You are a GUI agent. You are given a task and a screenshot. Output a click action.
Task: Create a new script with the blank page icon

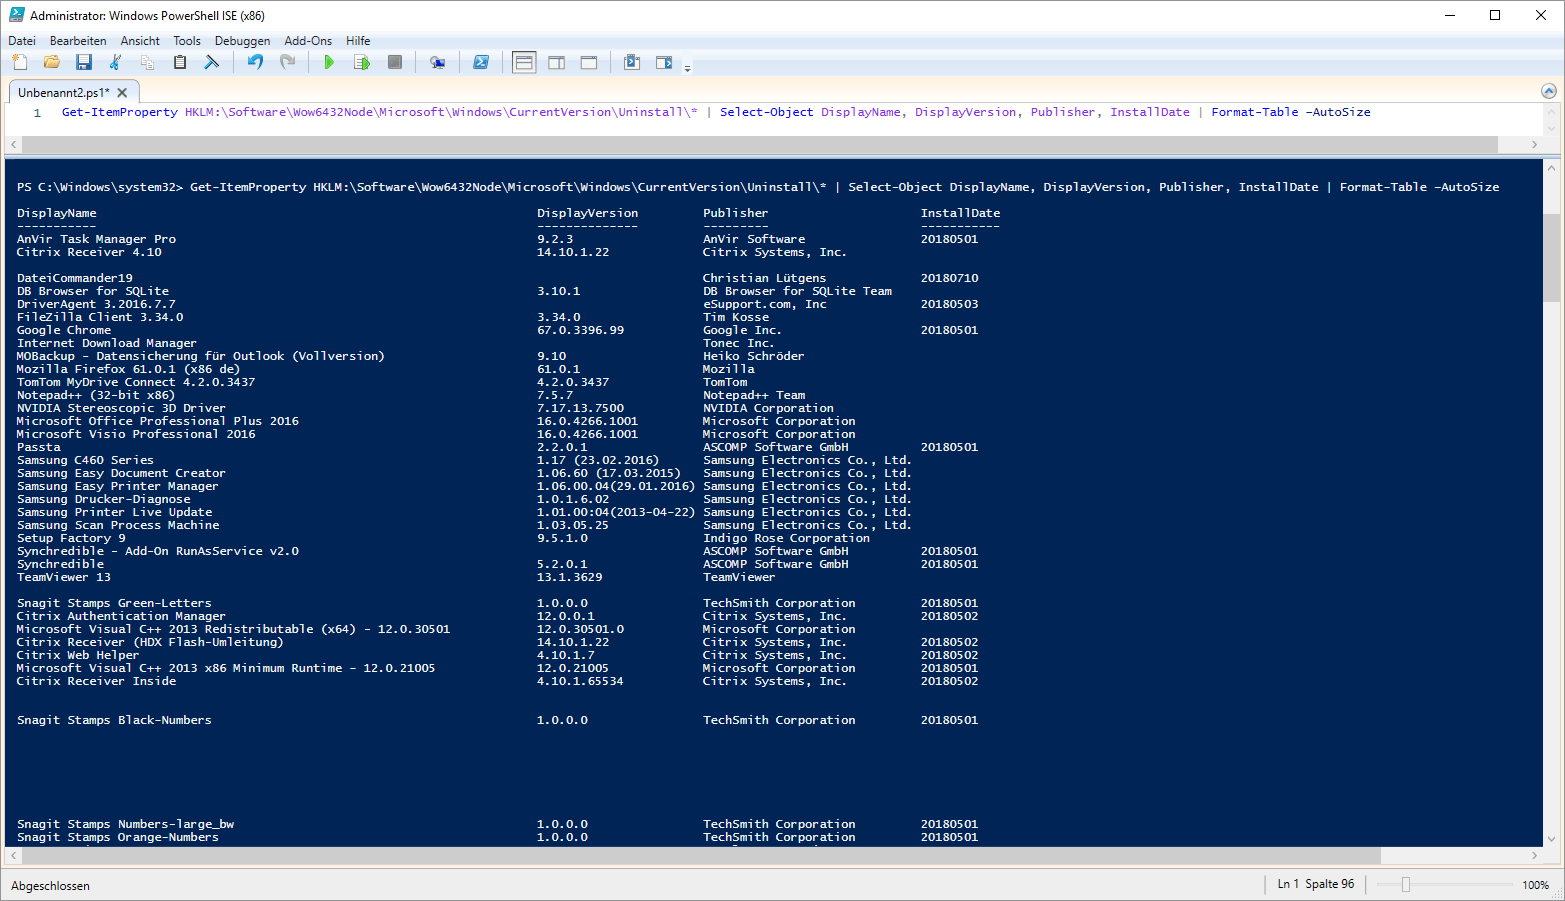tap(20, 62)
